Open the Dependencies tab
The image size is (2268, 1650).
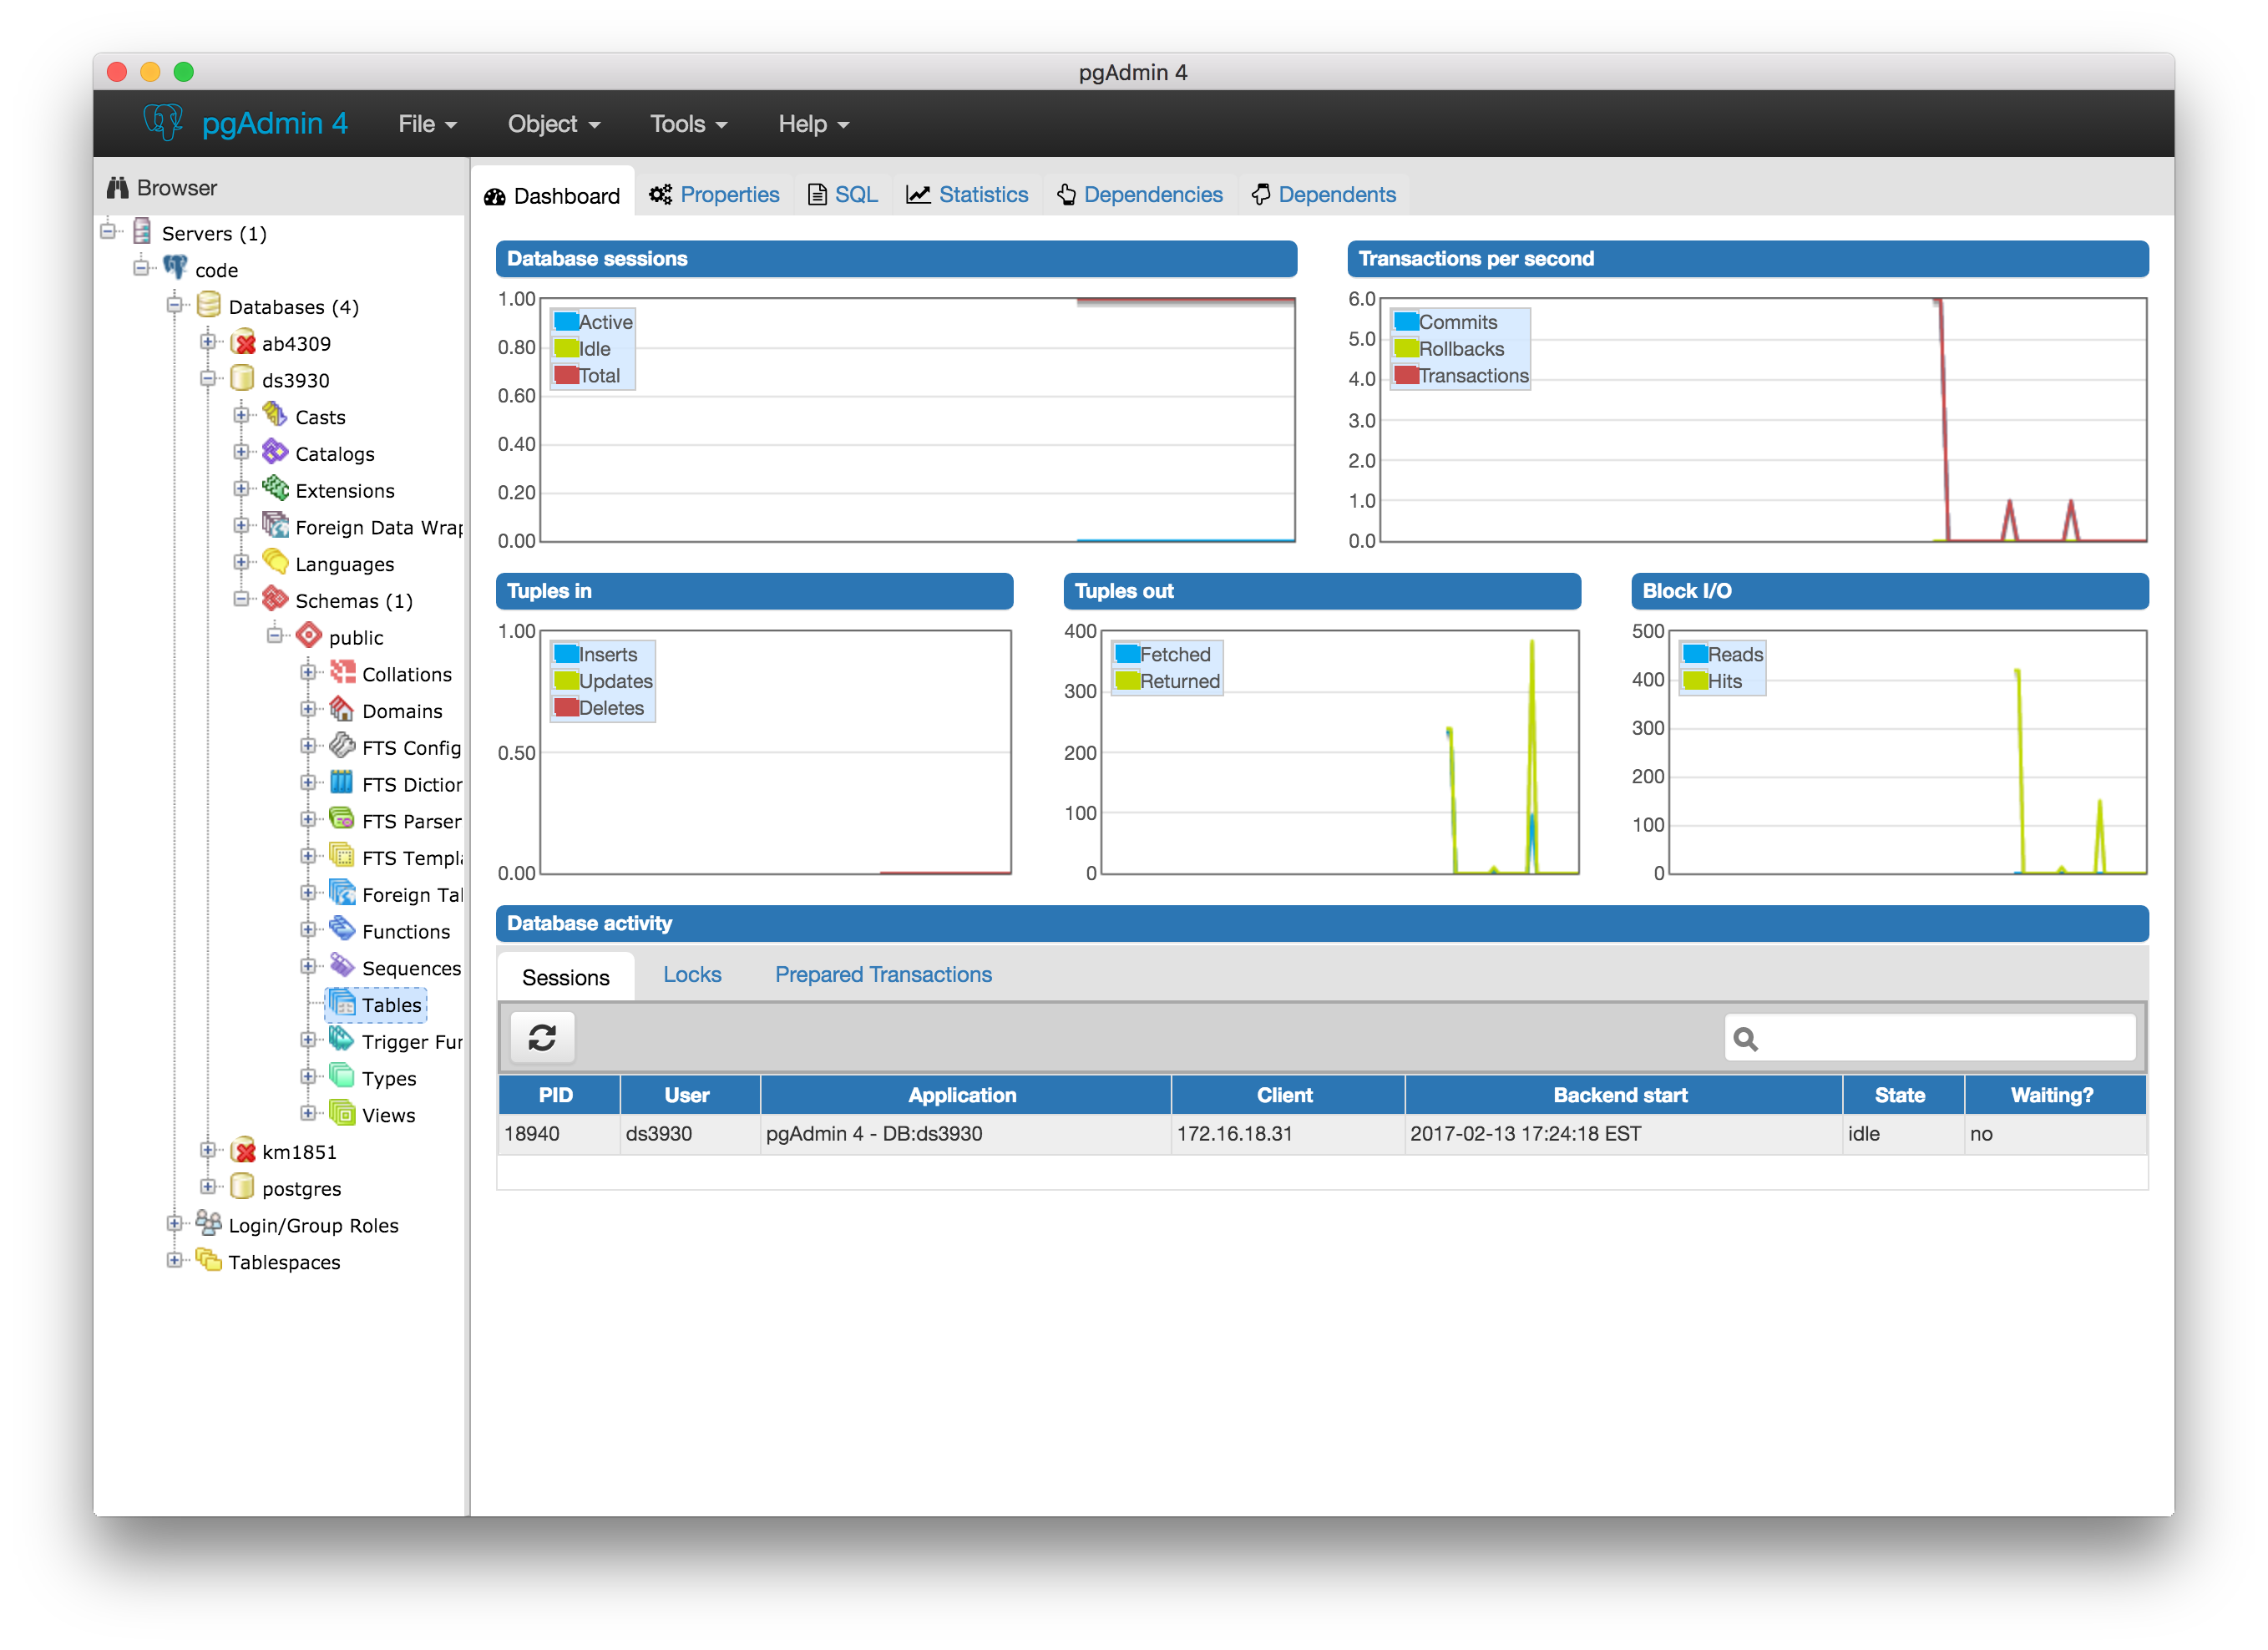(1140, 195)
